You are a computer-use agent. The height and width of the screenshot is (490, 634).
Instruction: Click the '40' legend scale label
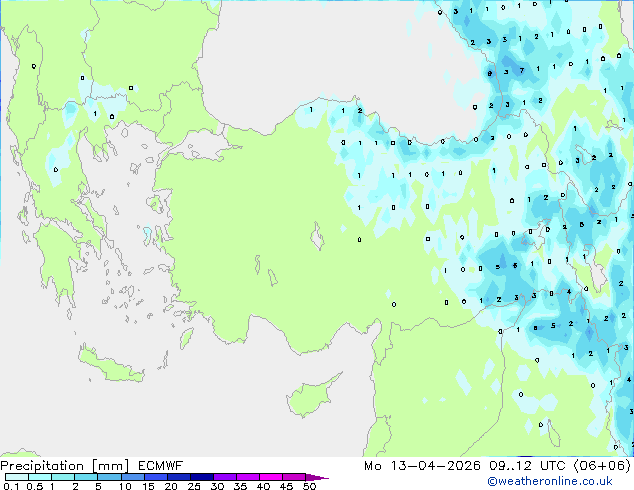click(263, 486)
